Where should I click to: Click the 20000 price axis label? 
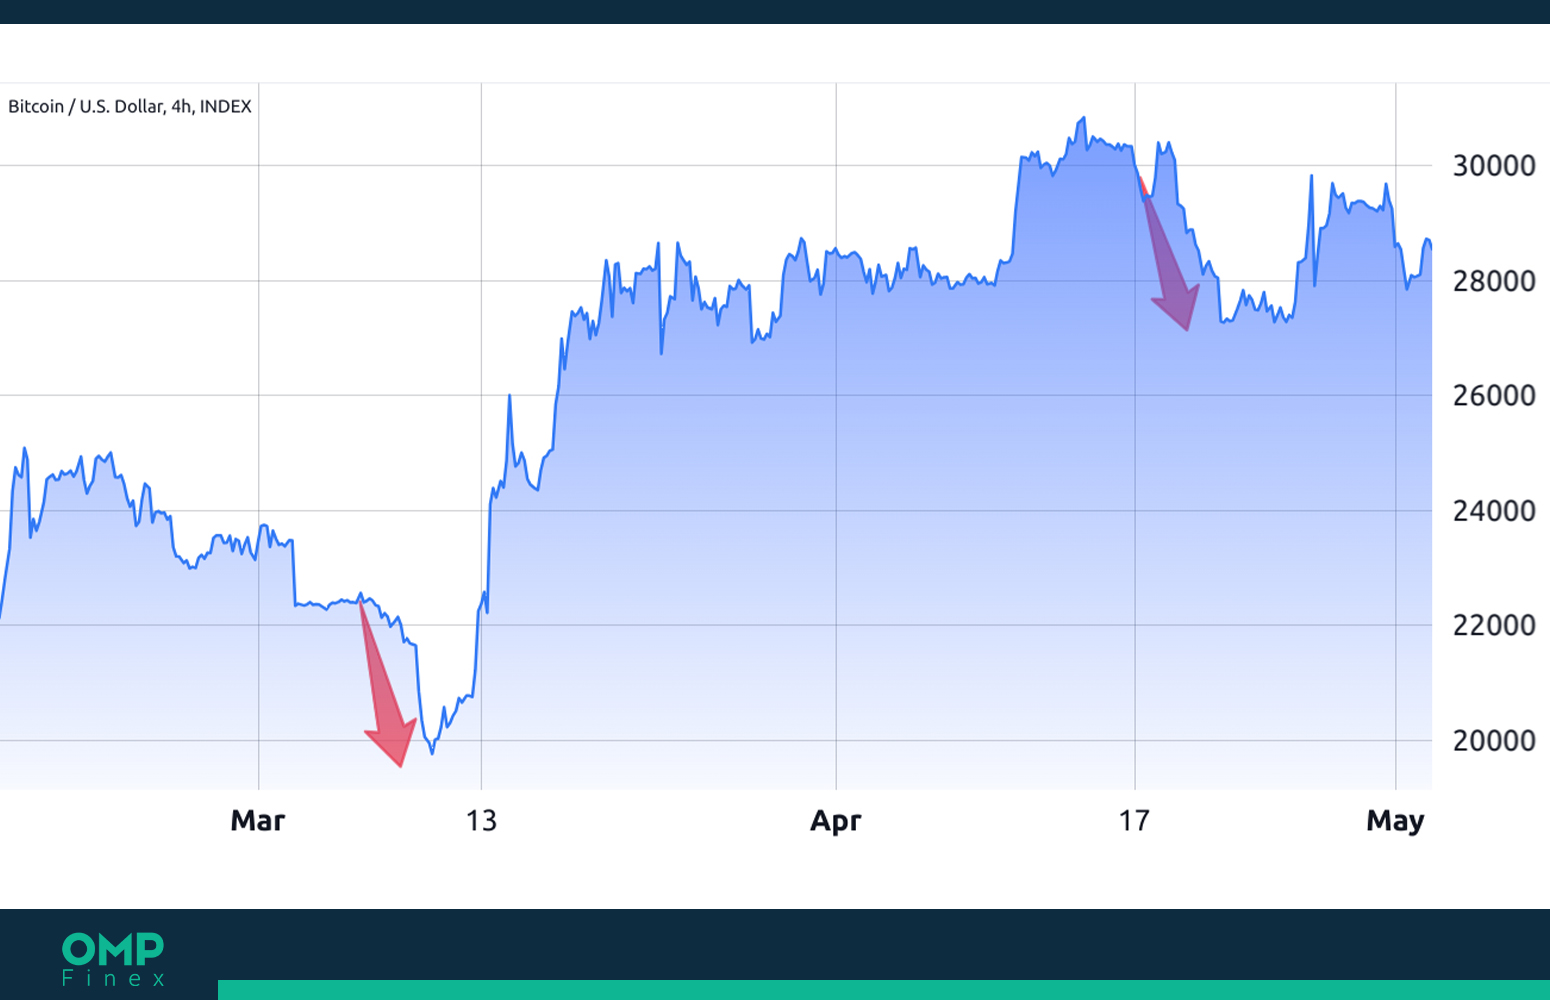click(1494, 741)
